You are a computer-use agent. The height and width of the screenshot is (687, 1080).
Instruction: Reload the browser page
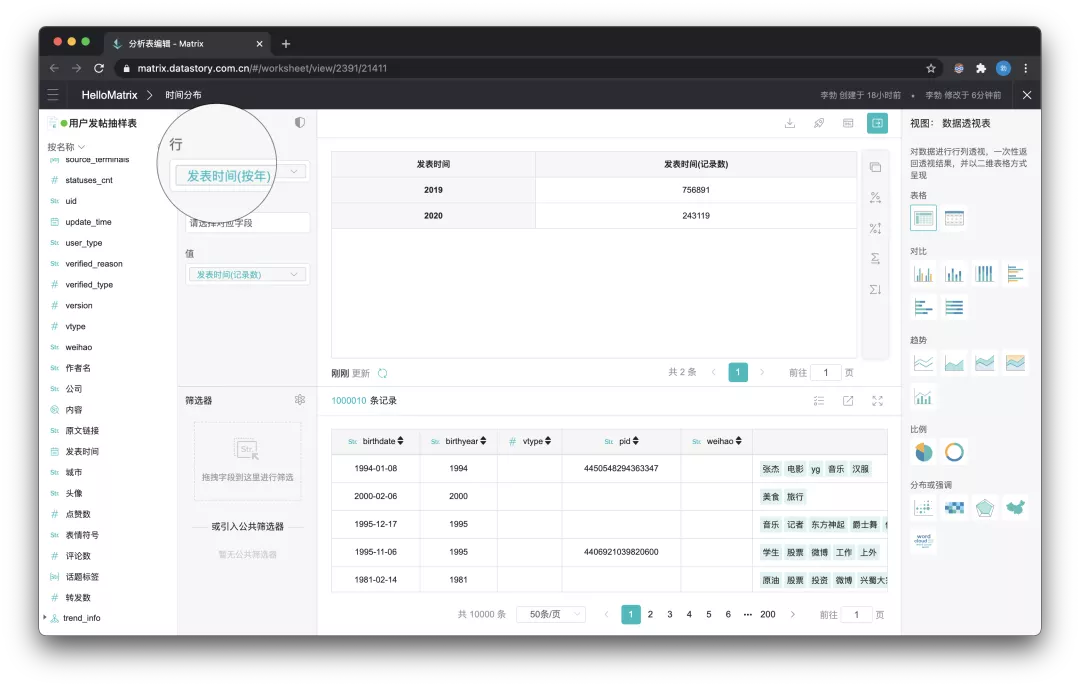[x=98, y=68]
